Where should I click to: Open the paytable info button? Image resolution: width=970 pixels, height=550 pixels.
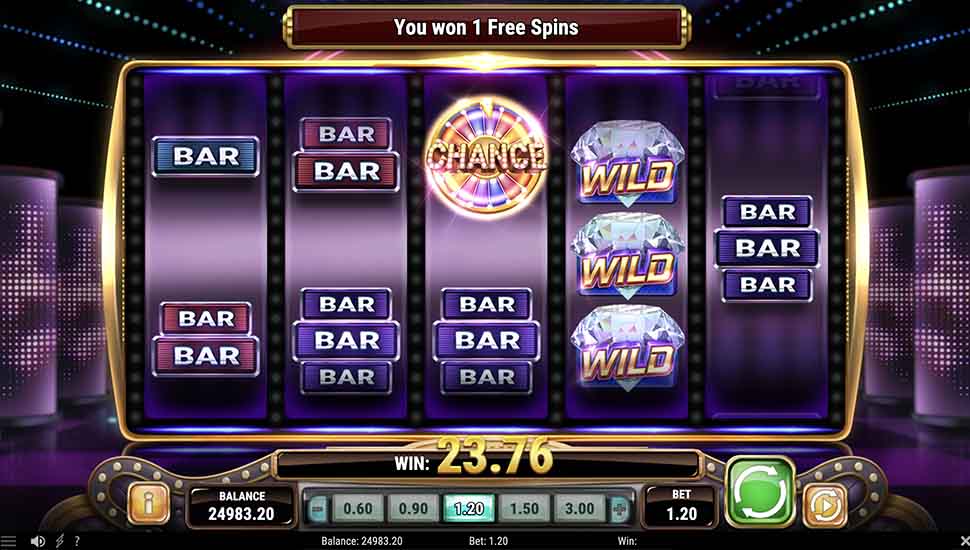tap(148, 504)
